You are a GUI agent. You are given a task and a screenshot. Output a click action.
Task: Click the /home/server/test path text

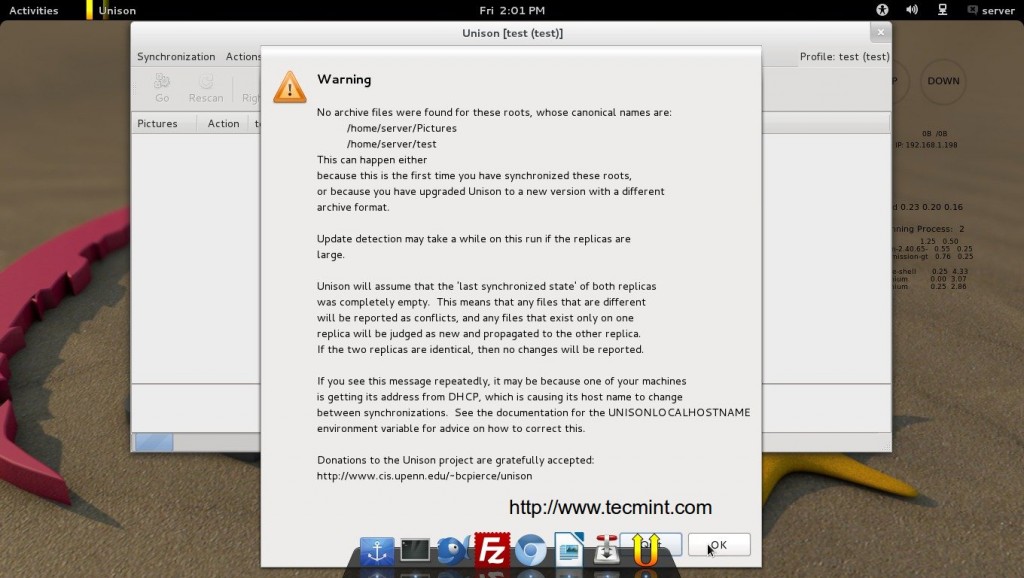pos(391,144)
